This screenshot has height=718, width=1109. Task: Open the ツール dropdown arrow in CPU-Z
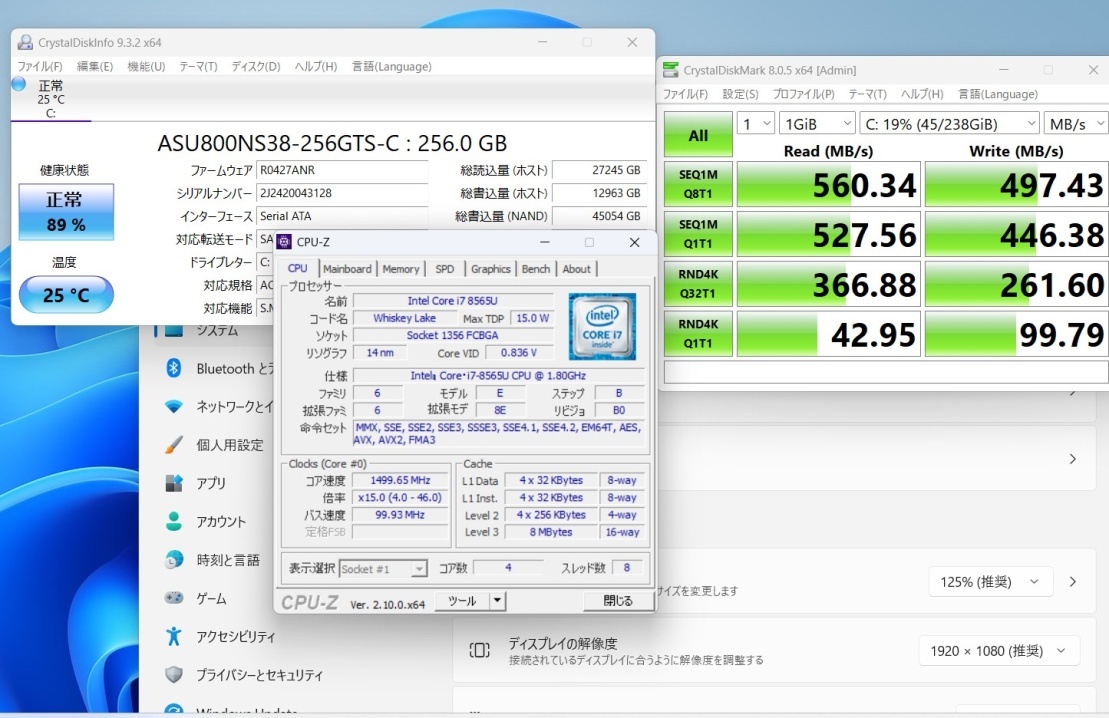tap(497, 601)
